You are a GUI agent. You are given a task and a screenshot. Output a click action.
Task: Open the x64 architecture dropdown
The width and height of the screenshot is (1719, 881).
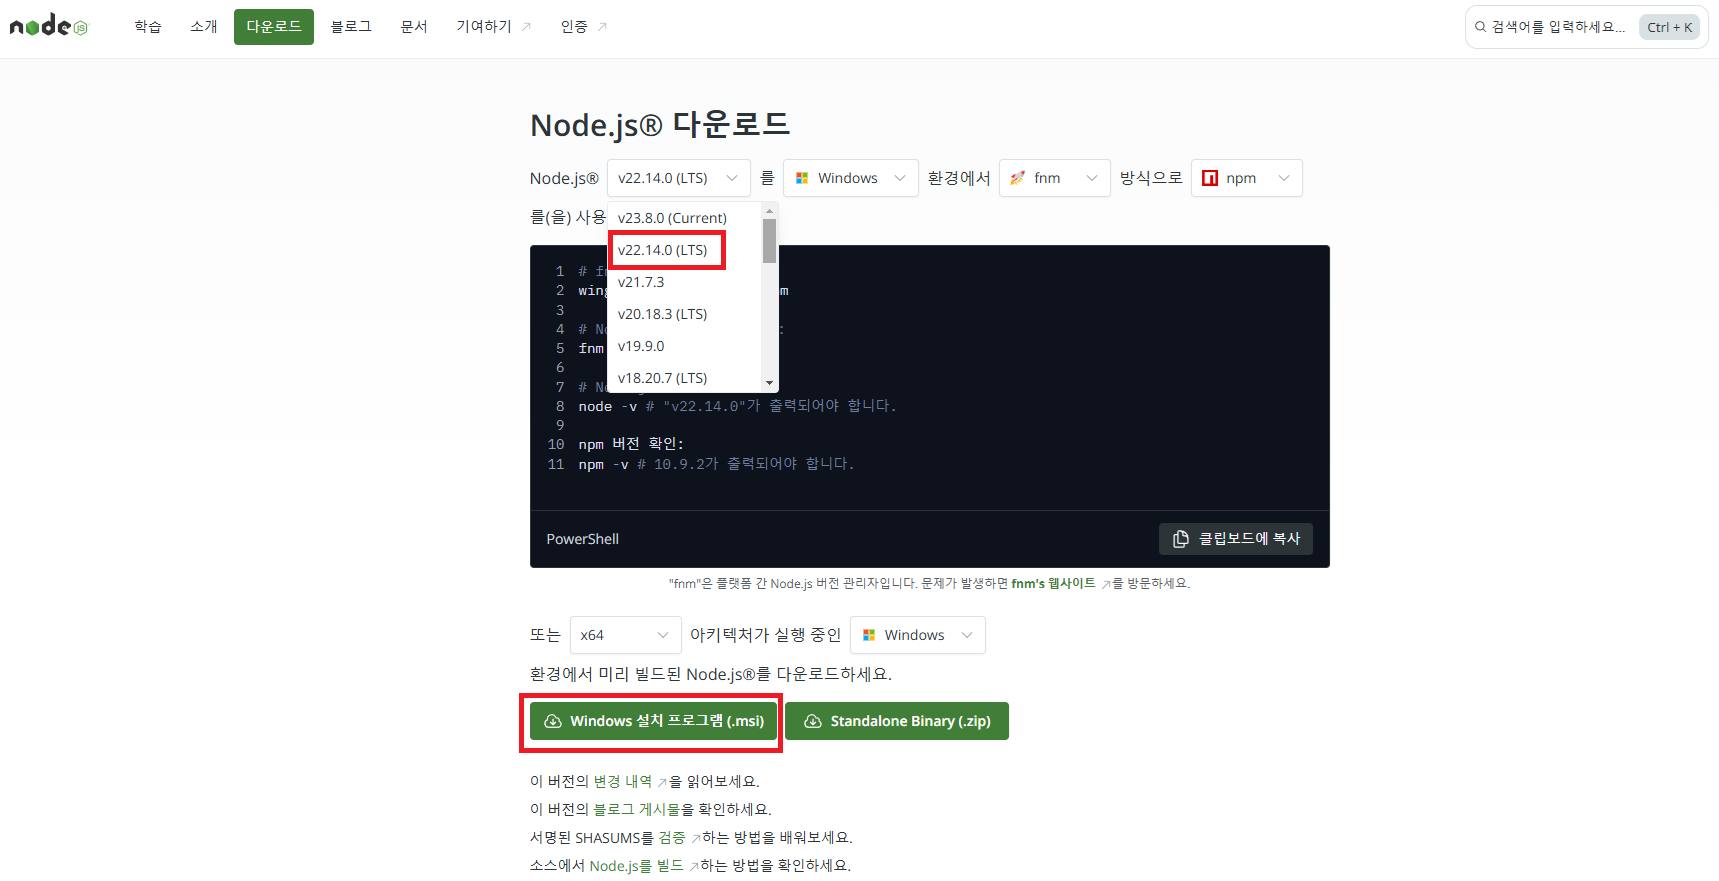(626, 635)
